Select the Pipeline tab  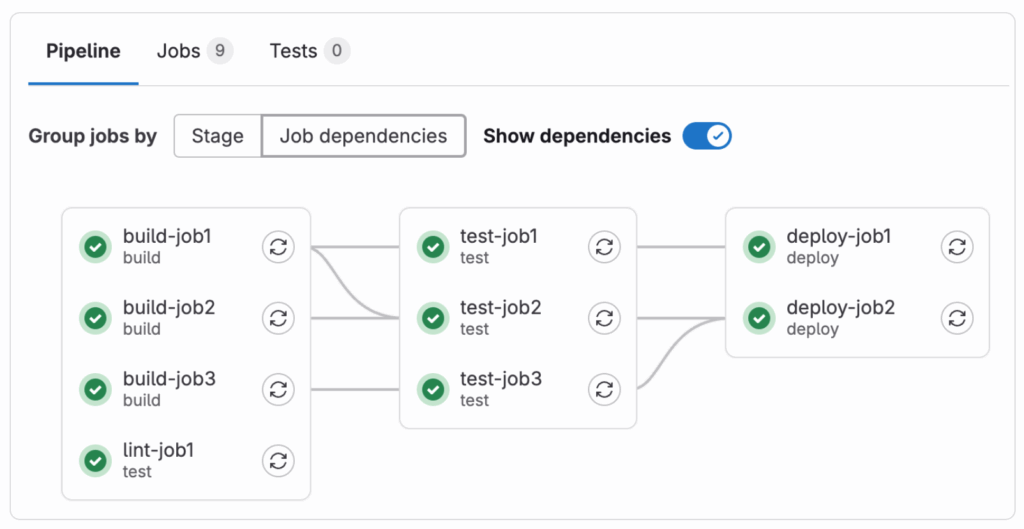coord(83,51)
